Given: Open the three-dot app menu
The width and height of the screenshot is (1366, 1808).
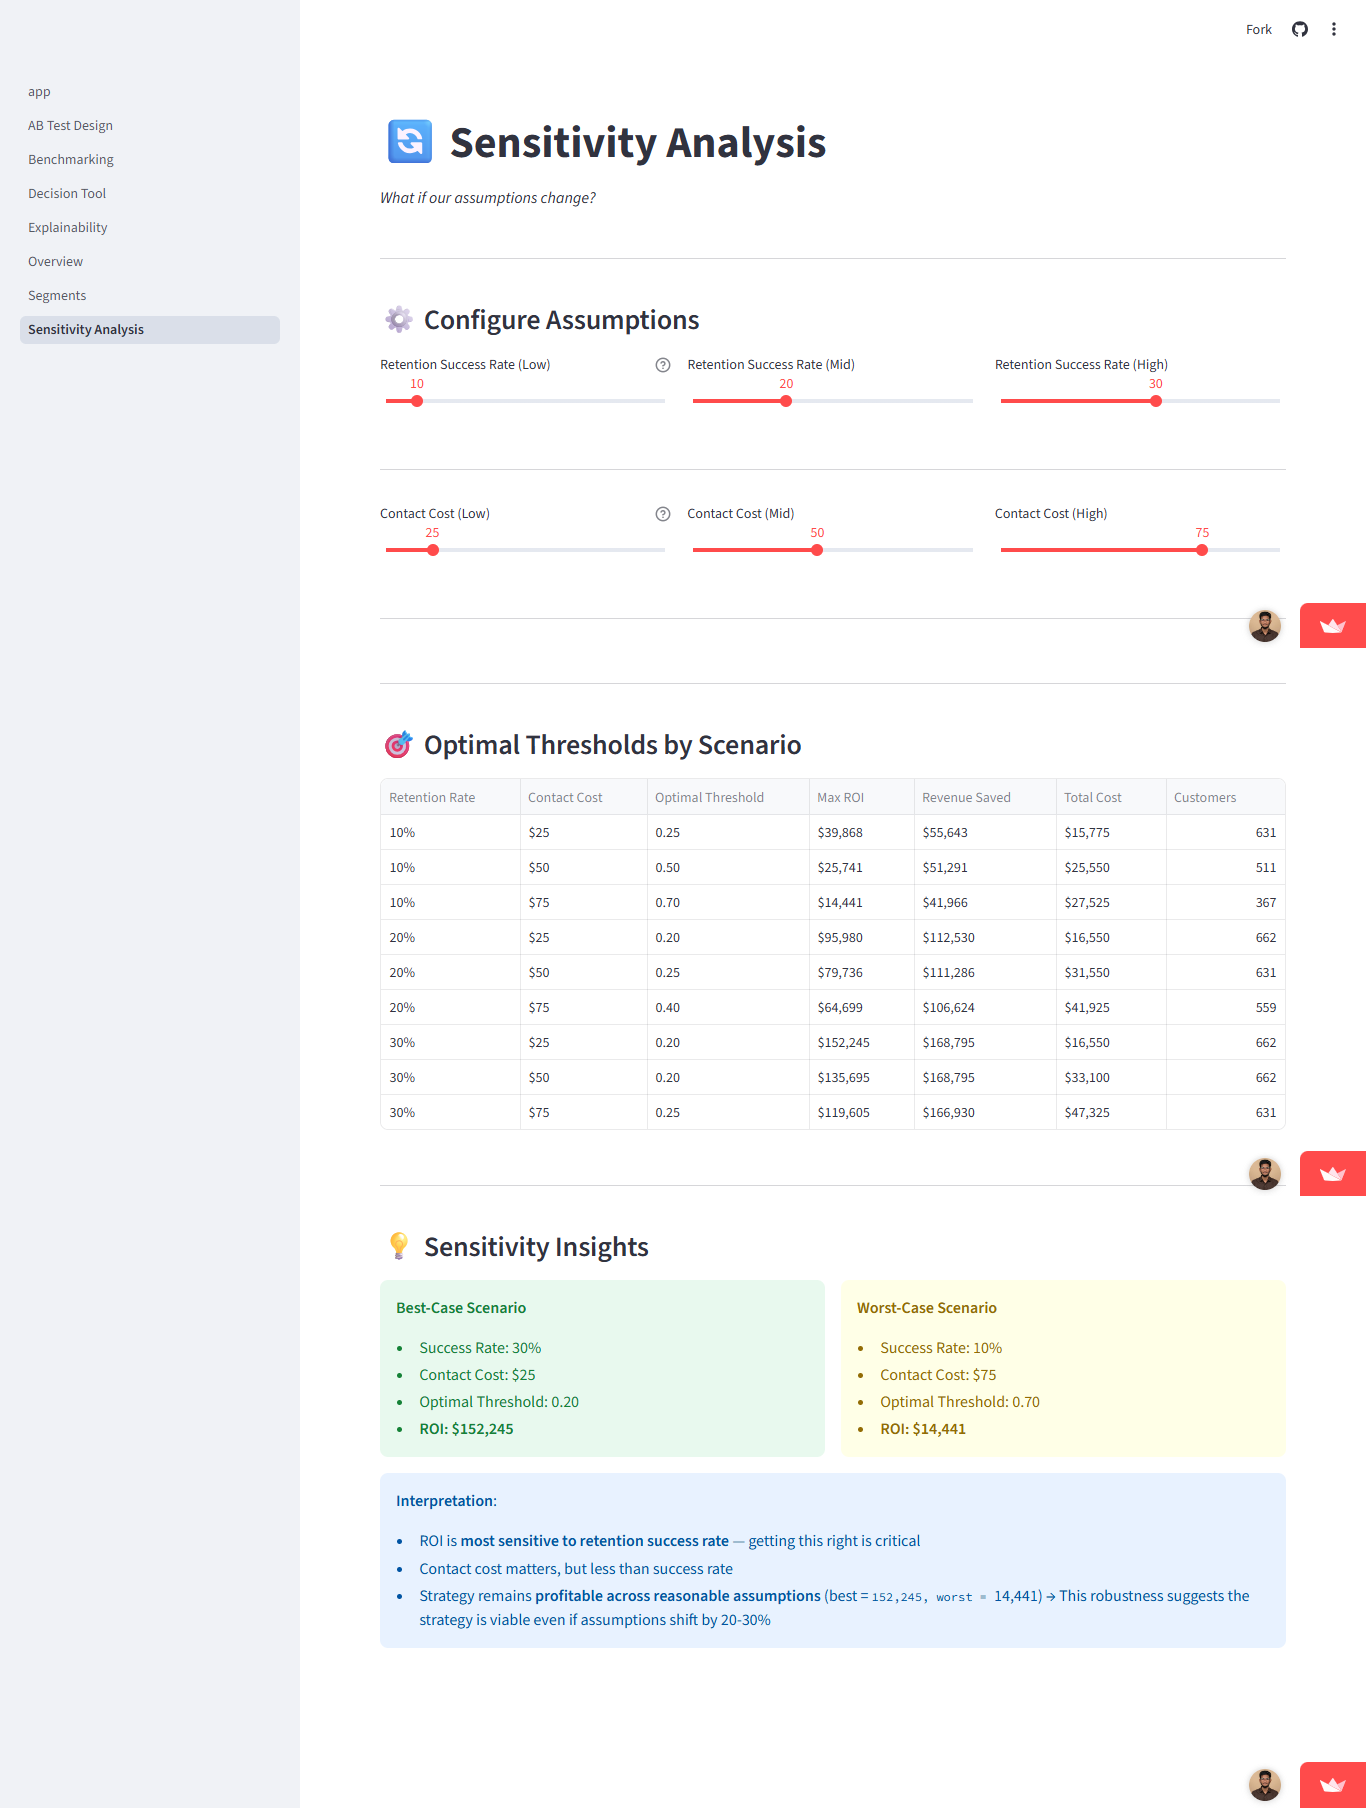Looking at the screenshot, I should coord(1334,29).
